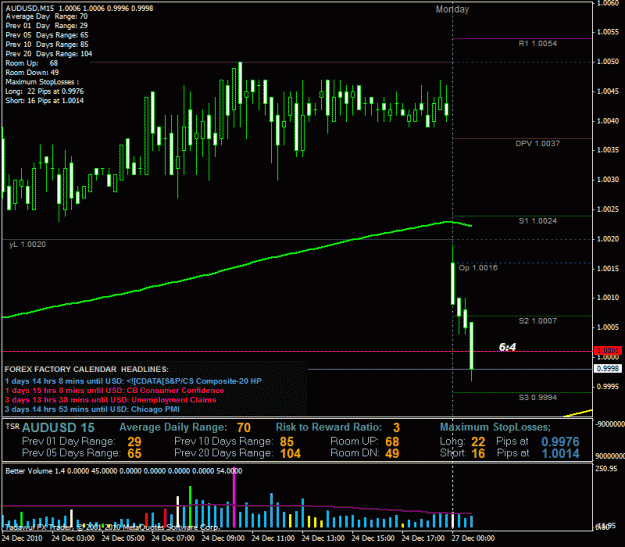This screenshot has width=625, height=547.
Task: Select the 'Room Up: 68' overlay line
Action: coord(32,63)
